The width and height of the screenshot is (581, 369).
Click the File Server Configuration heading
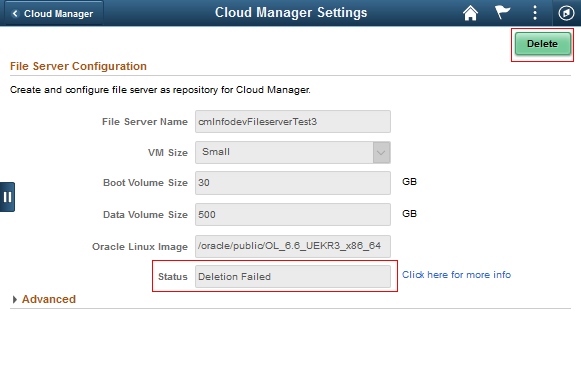(78, 66)
